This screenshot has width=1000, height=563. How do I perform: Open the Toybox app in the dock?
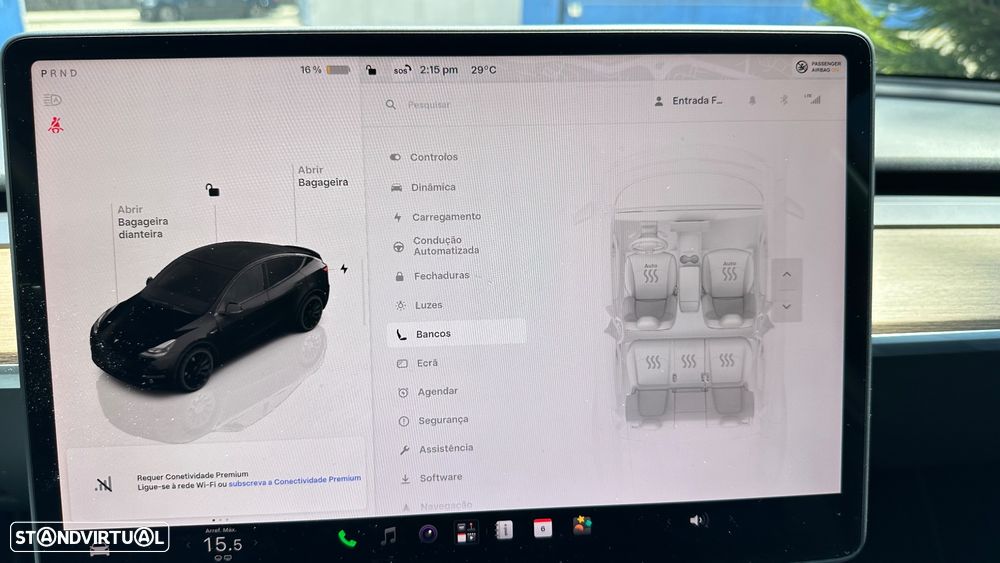tap(582, 525)
